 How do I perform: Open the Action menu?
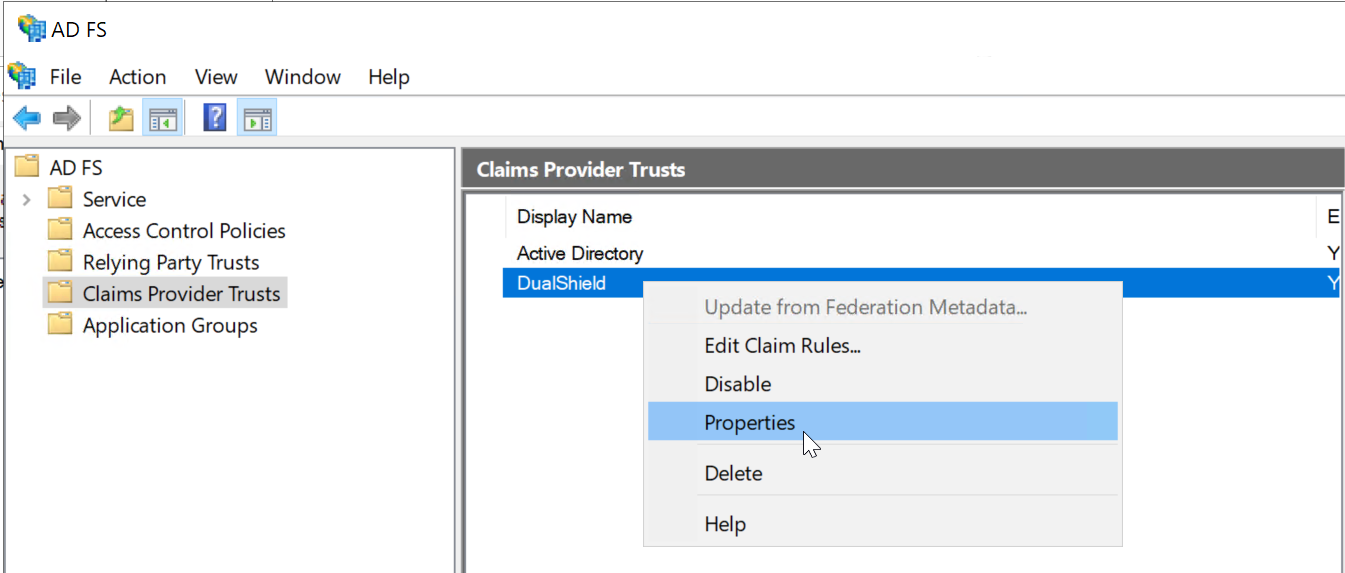pos(138,77)
